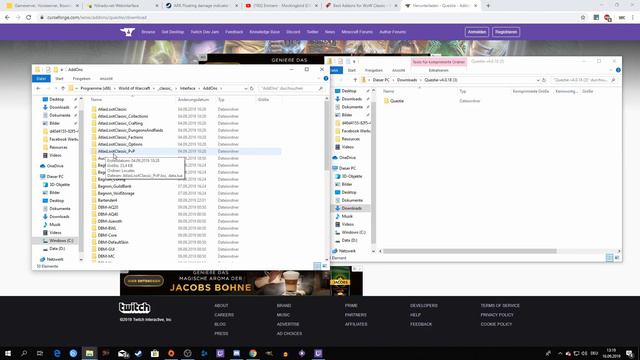Click the Registrieren button
The width and height of the screenshot is (640, 360).
point(506,32)
